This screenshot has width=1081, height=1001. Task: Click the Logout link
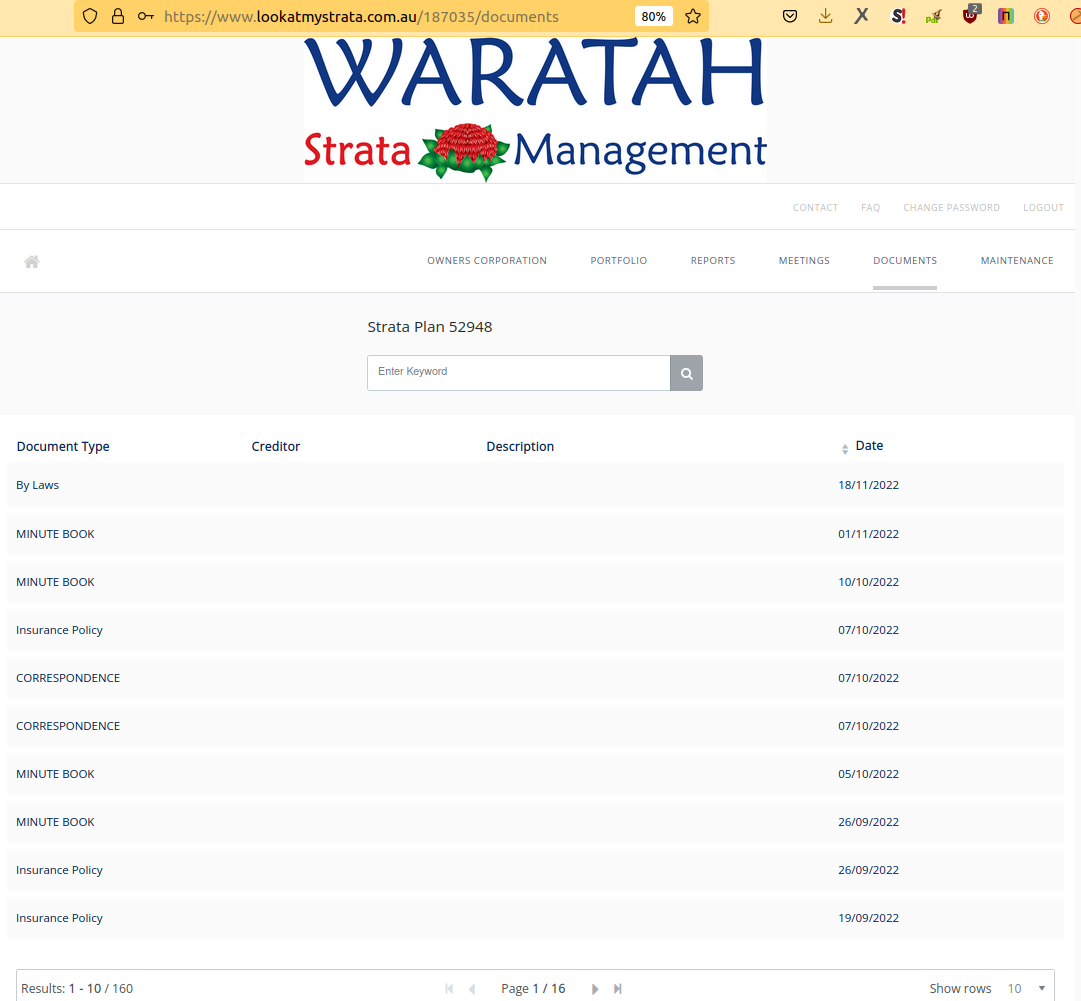tap(1043, 208)
